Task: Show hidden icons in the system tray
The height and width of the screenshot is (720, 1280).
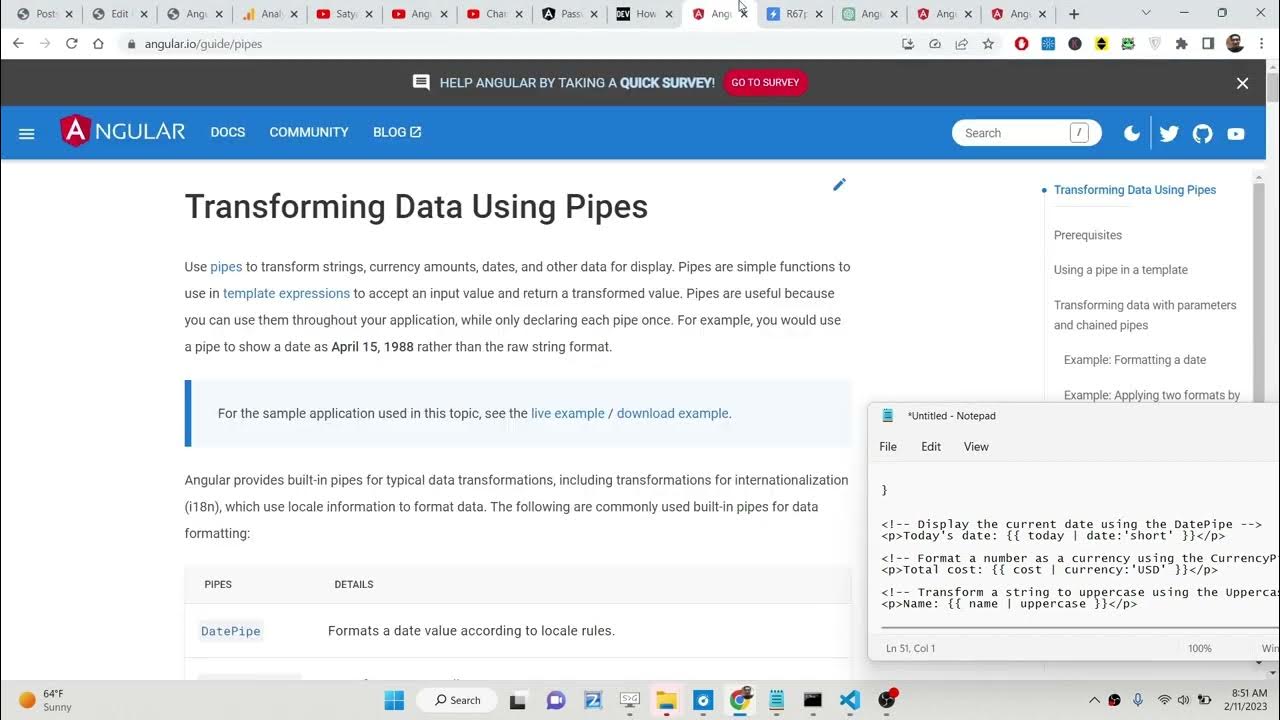Action: coord(1094,700)
